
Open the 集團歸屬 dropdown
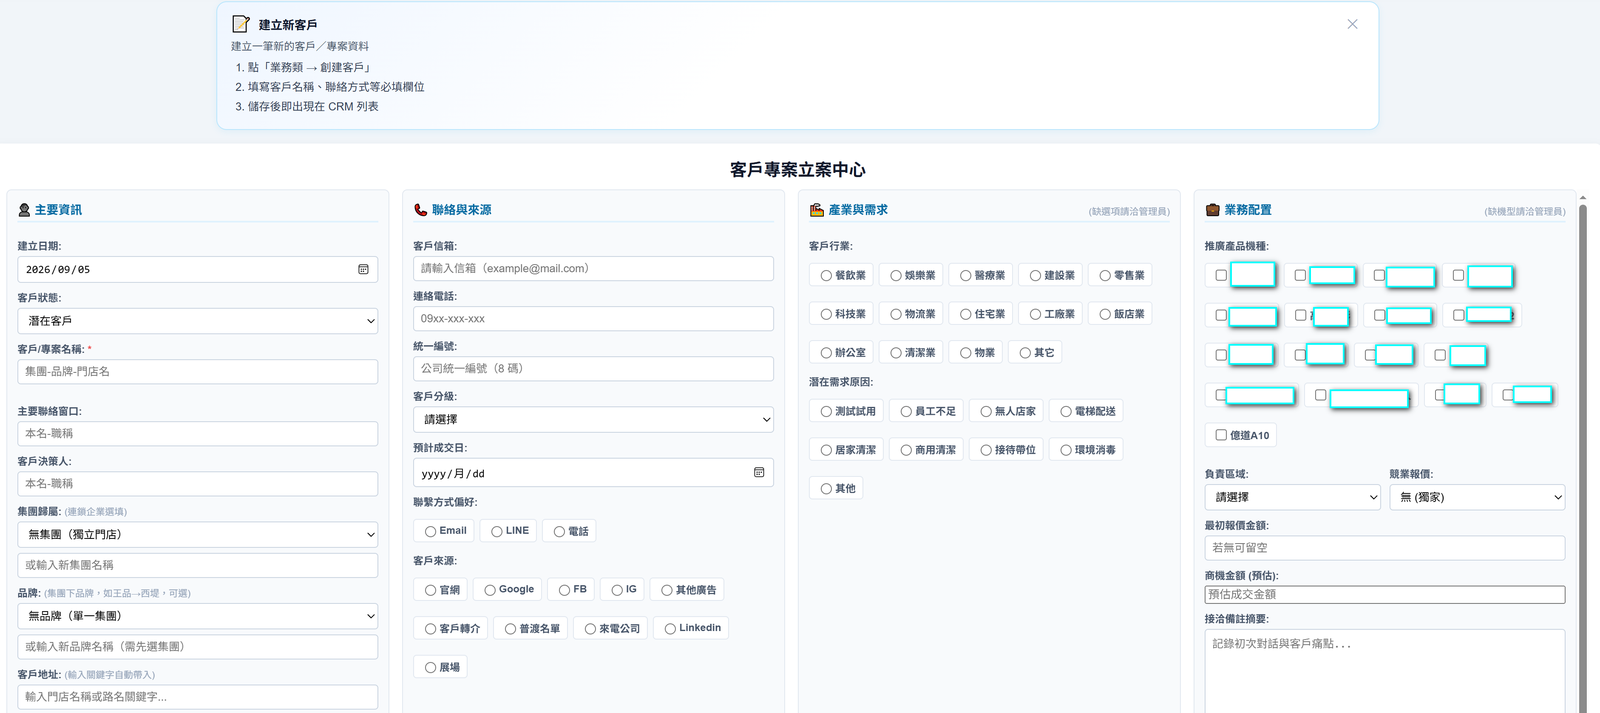198,535
